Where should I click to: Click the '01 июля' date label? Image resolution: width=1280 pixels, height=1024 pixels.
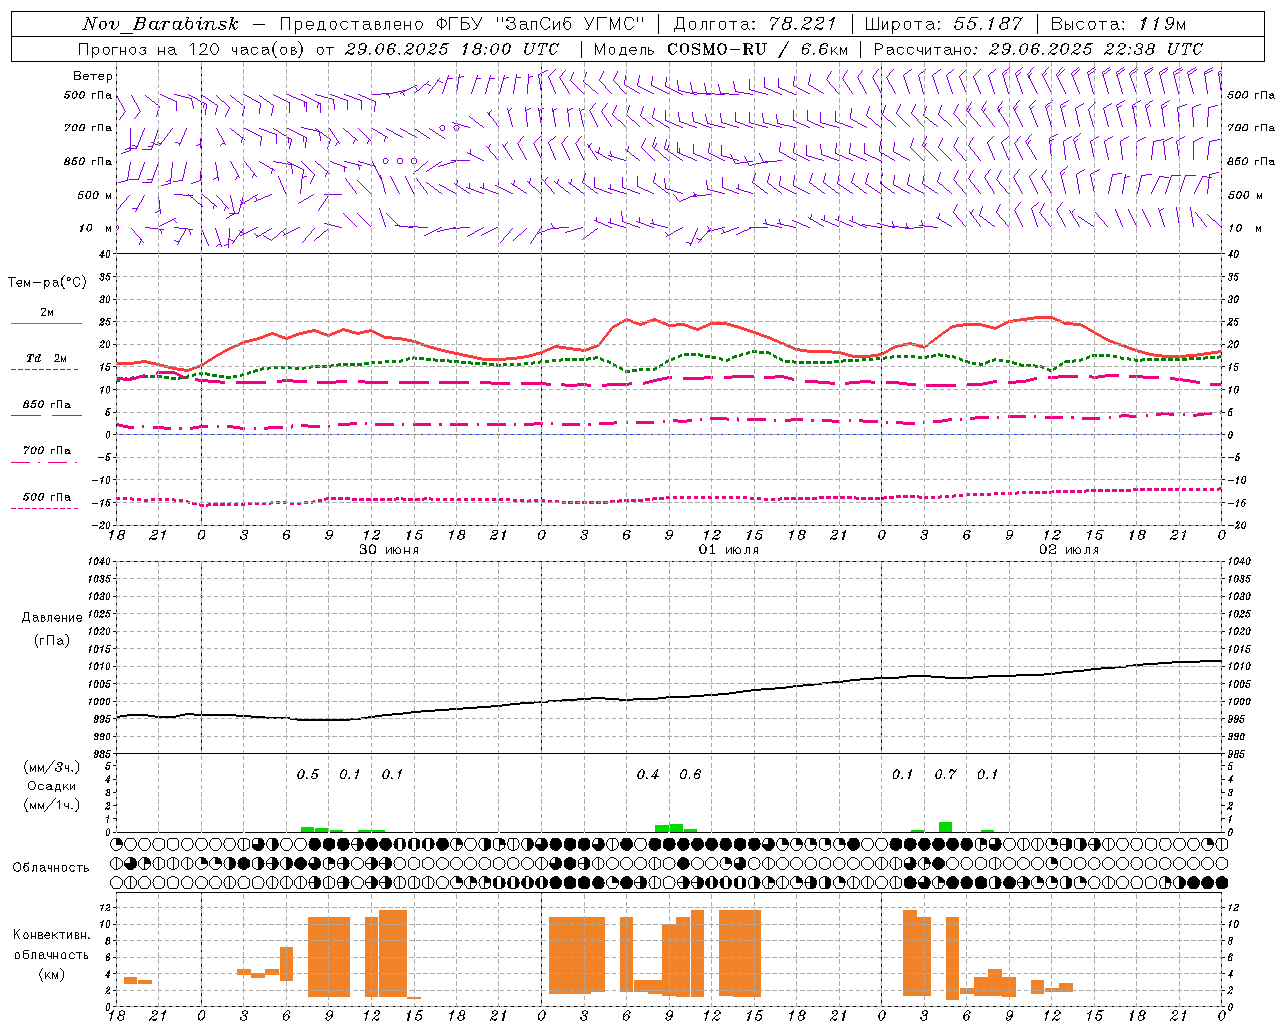click(728, 550)
